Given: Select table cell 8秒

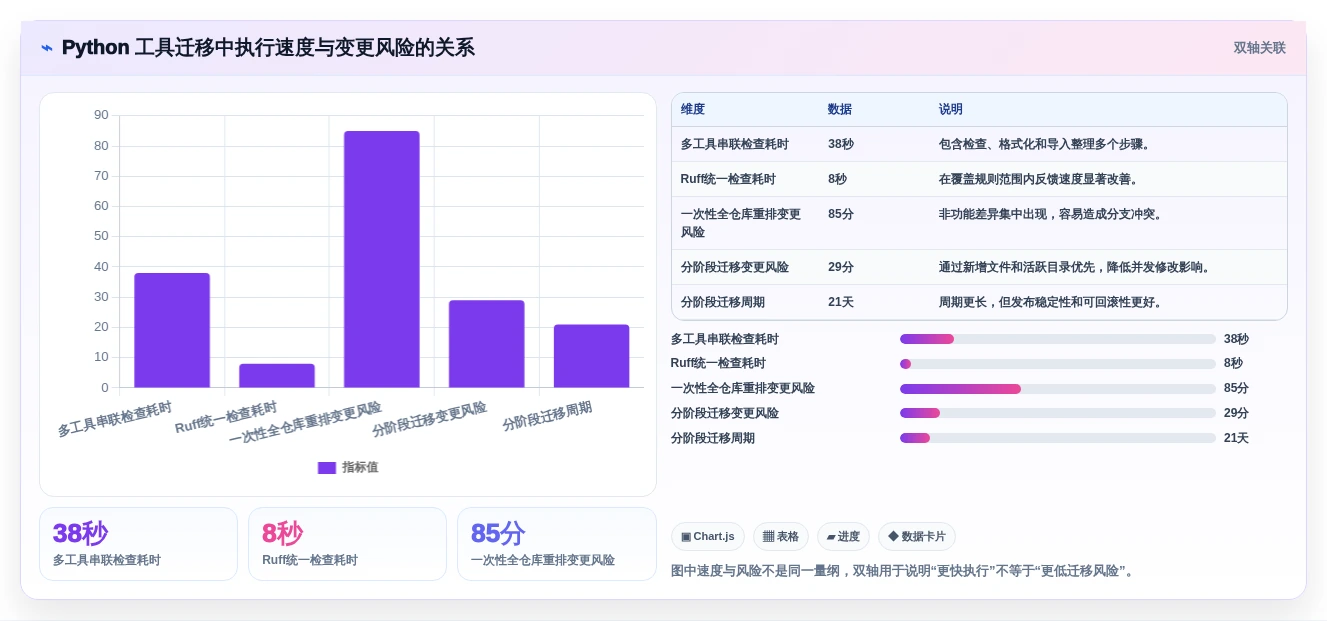Looking at the screenshot, I should tap(837, 179).
